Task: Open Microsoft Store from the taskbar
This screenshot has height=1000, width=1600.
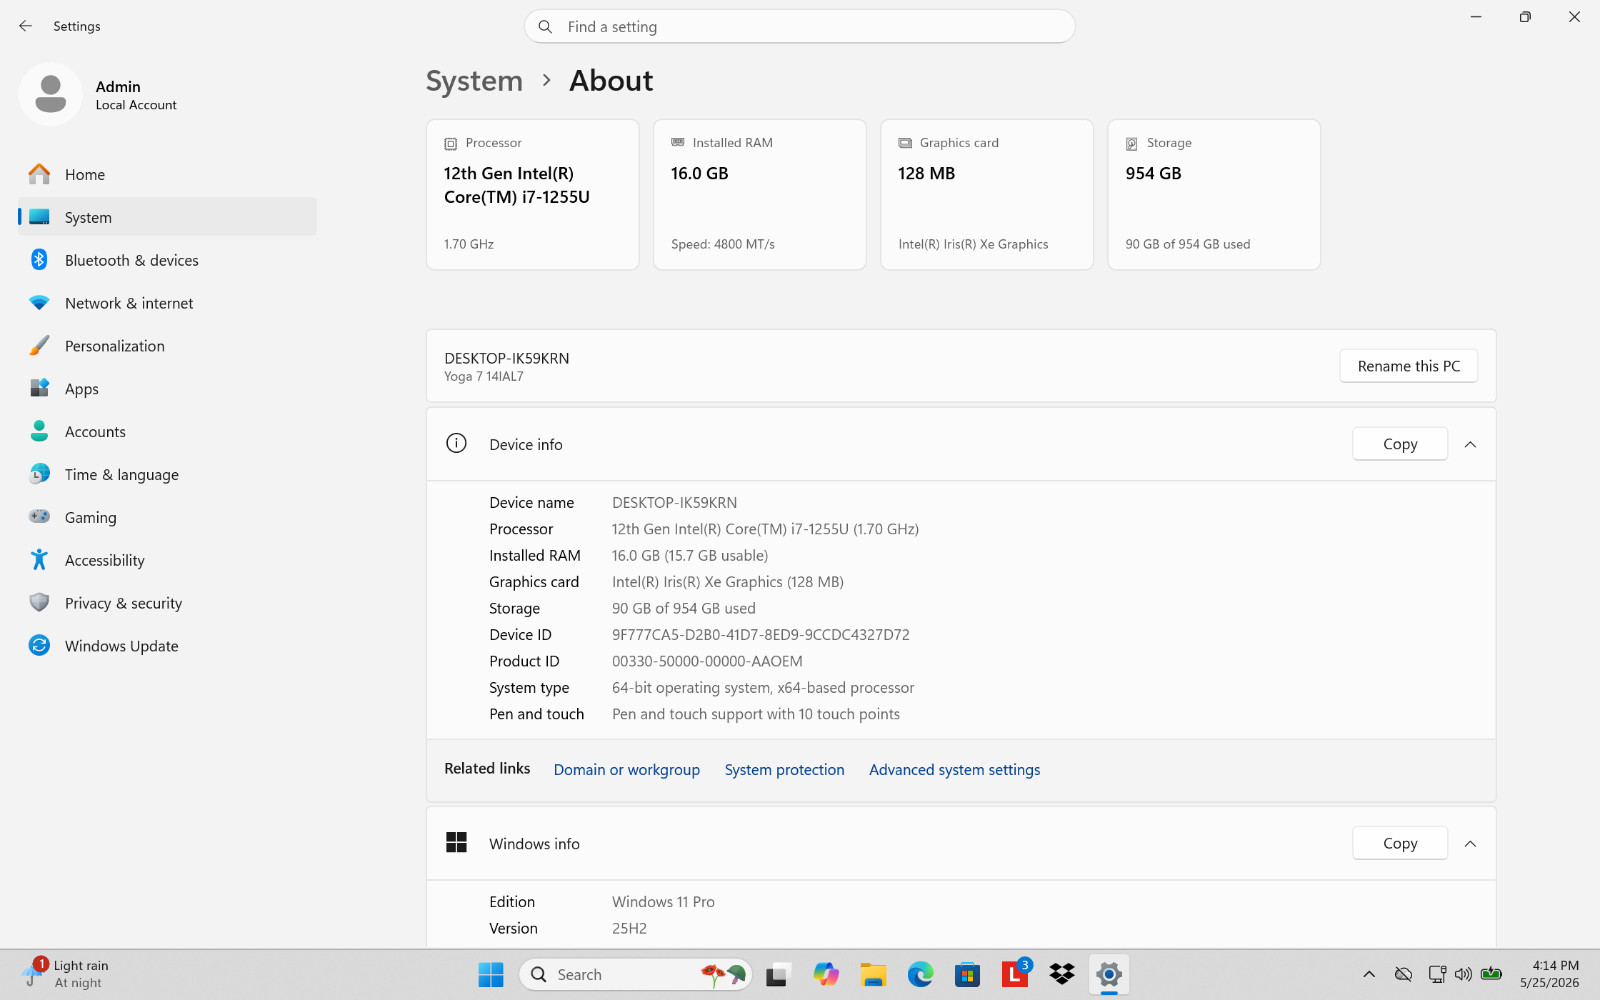Action: 967,974
